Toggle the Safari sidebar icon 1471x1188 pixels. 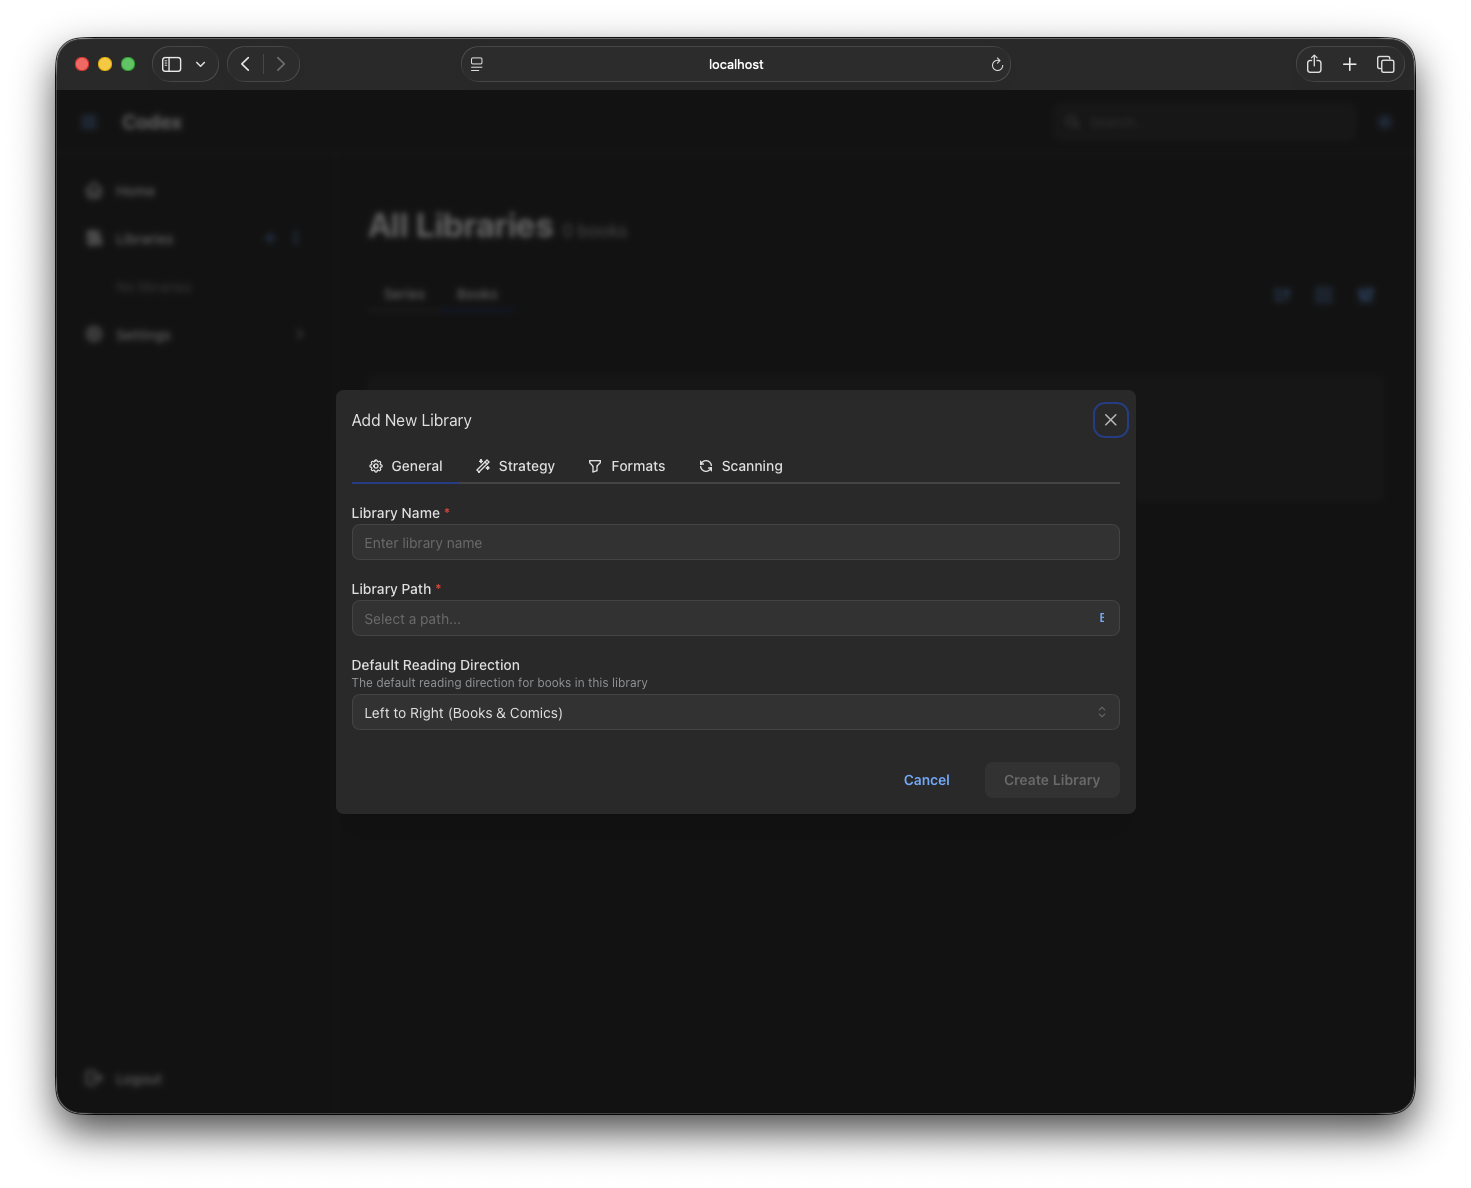(171, 63)
